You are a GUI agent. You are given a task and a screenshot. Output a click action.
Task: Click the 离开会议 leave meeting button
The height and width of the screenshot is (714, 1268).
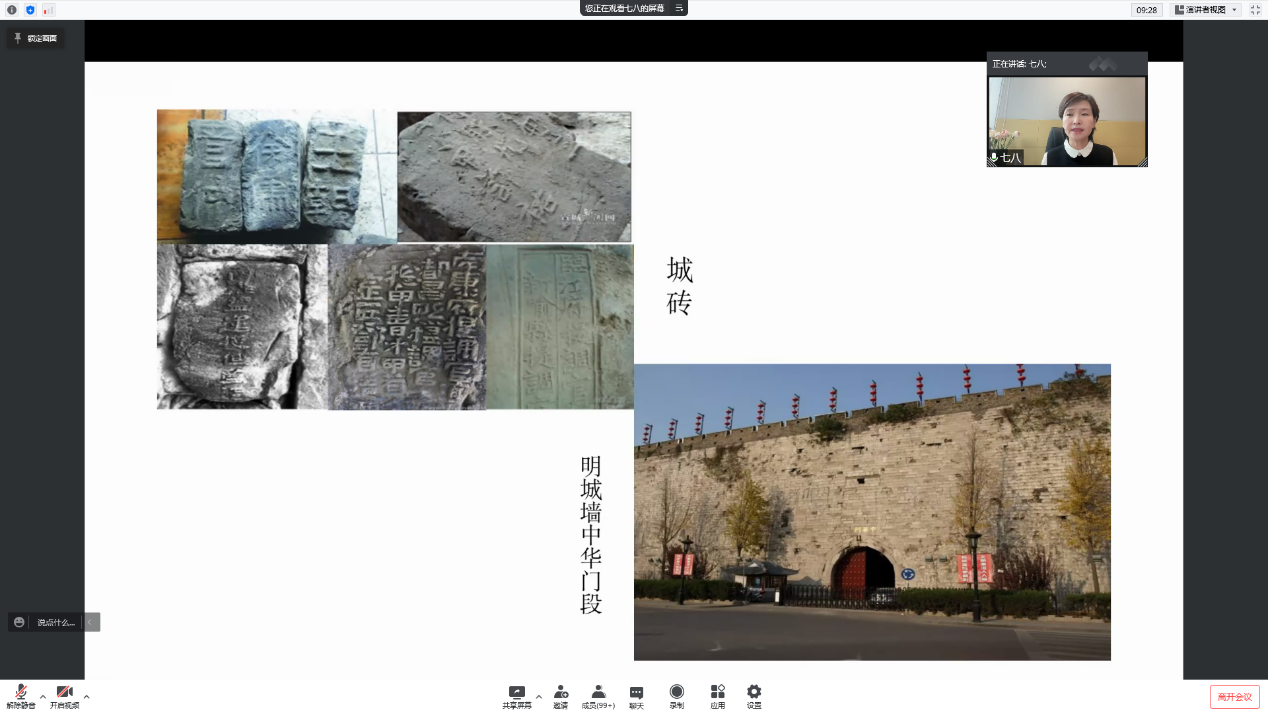(1234, 697)
